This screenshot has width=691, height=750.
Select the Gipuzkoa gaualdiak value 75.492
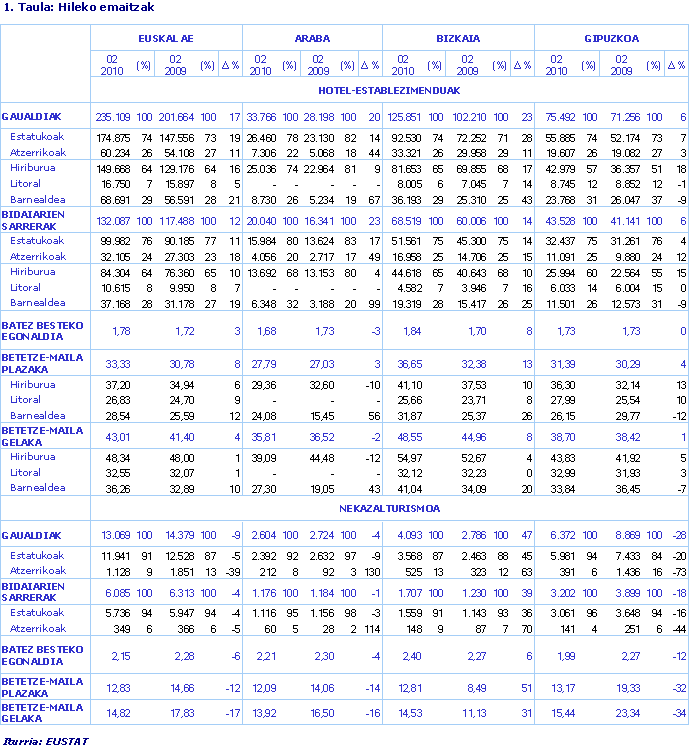[x=558, y=117]
